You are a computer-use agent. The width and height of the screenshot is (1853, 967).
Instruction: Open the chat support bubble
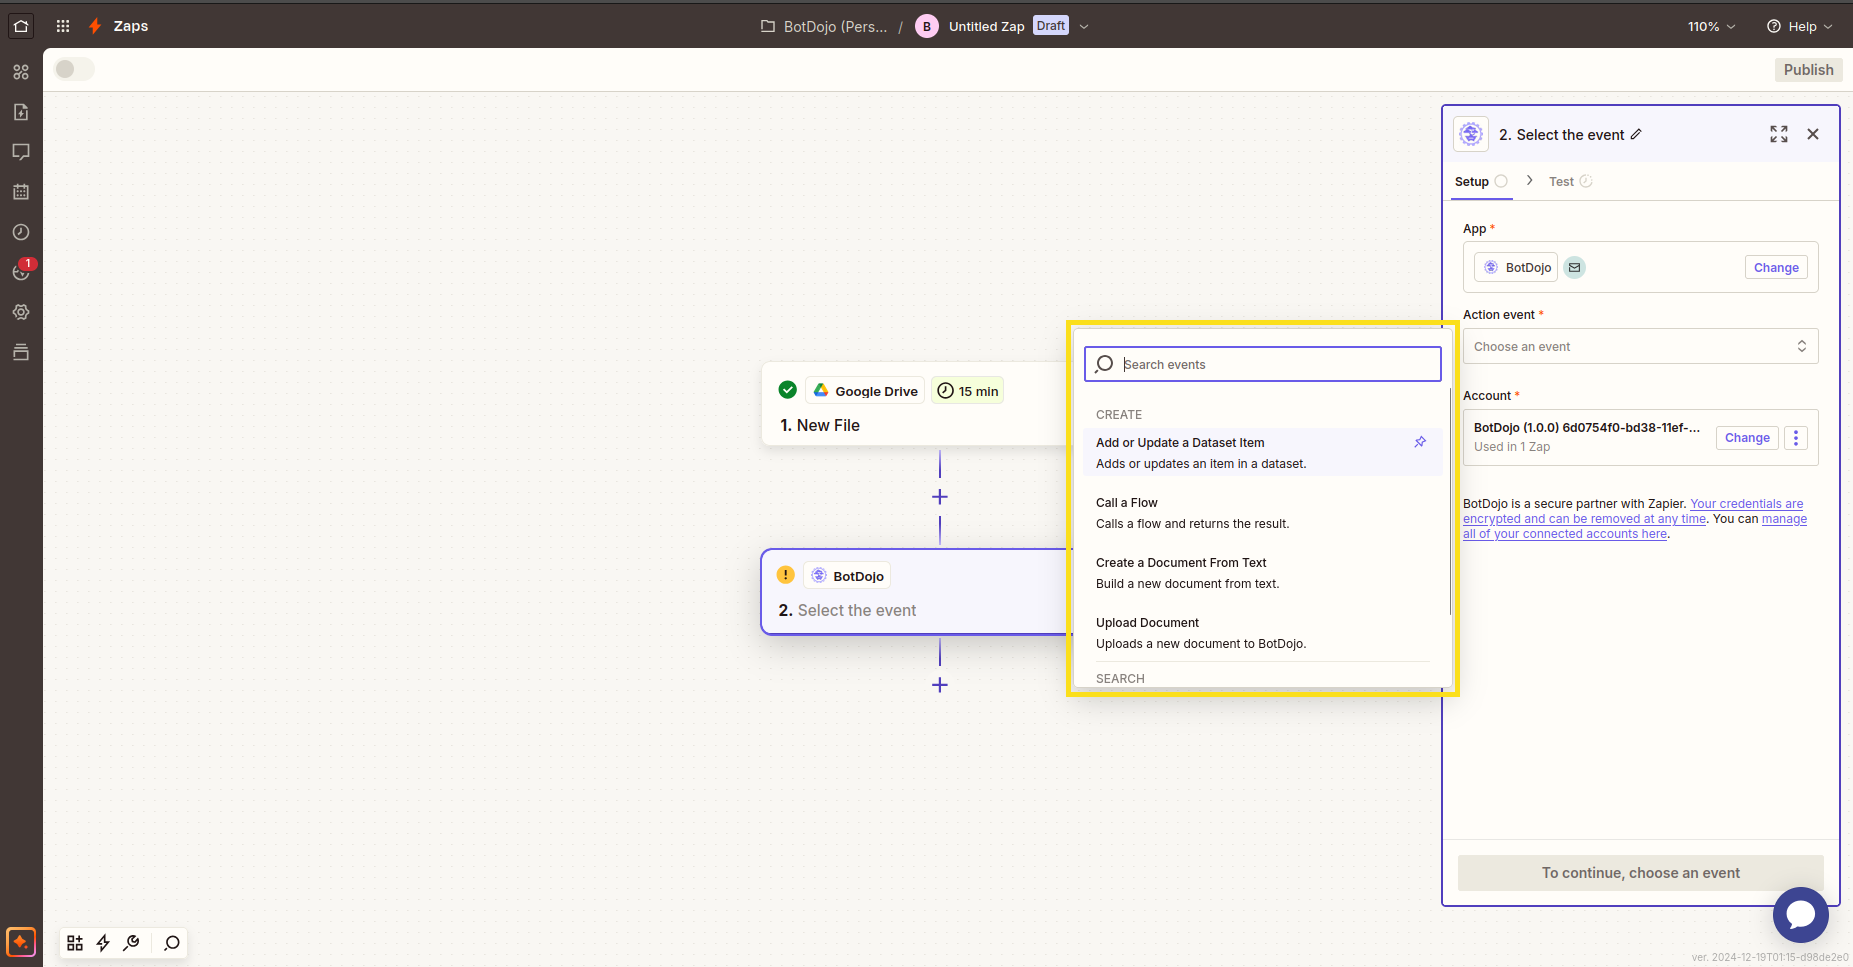[1801, 915]
